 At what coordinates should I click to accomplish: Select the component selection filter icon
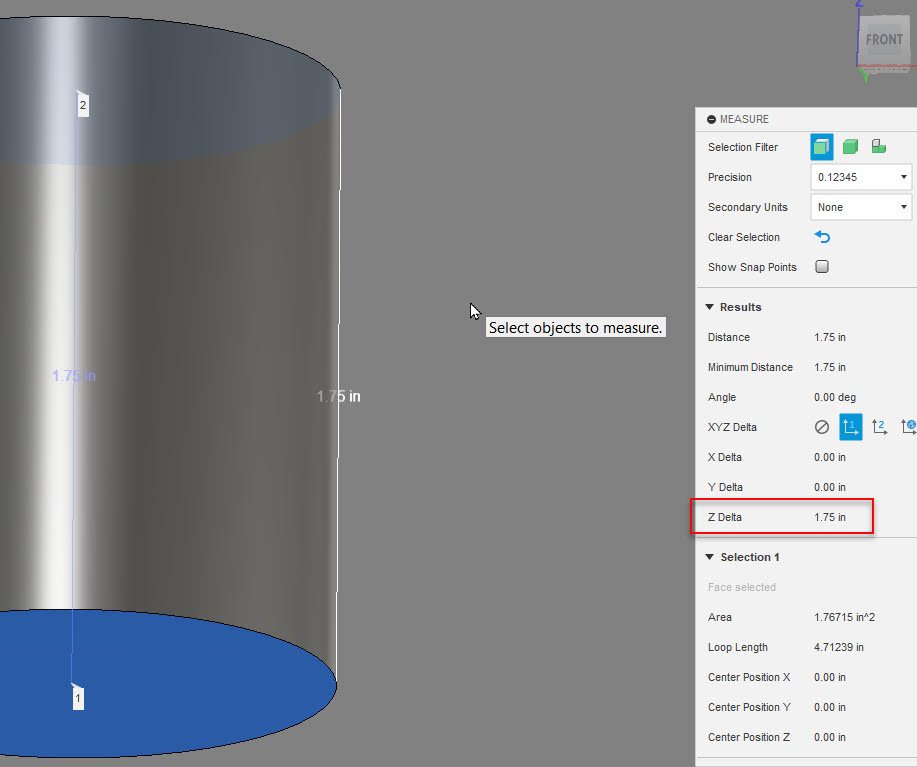tap(877, 146)
